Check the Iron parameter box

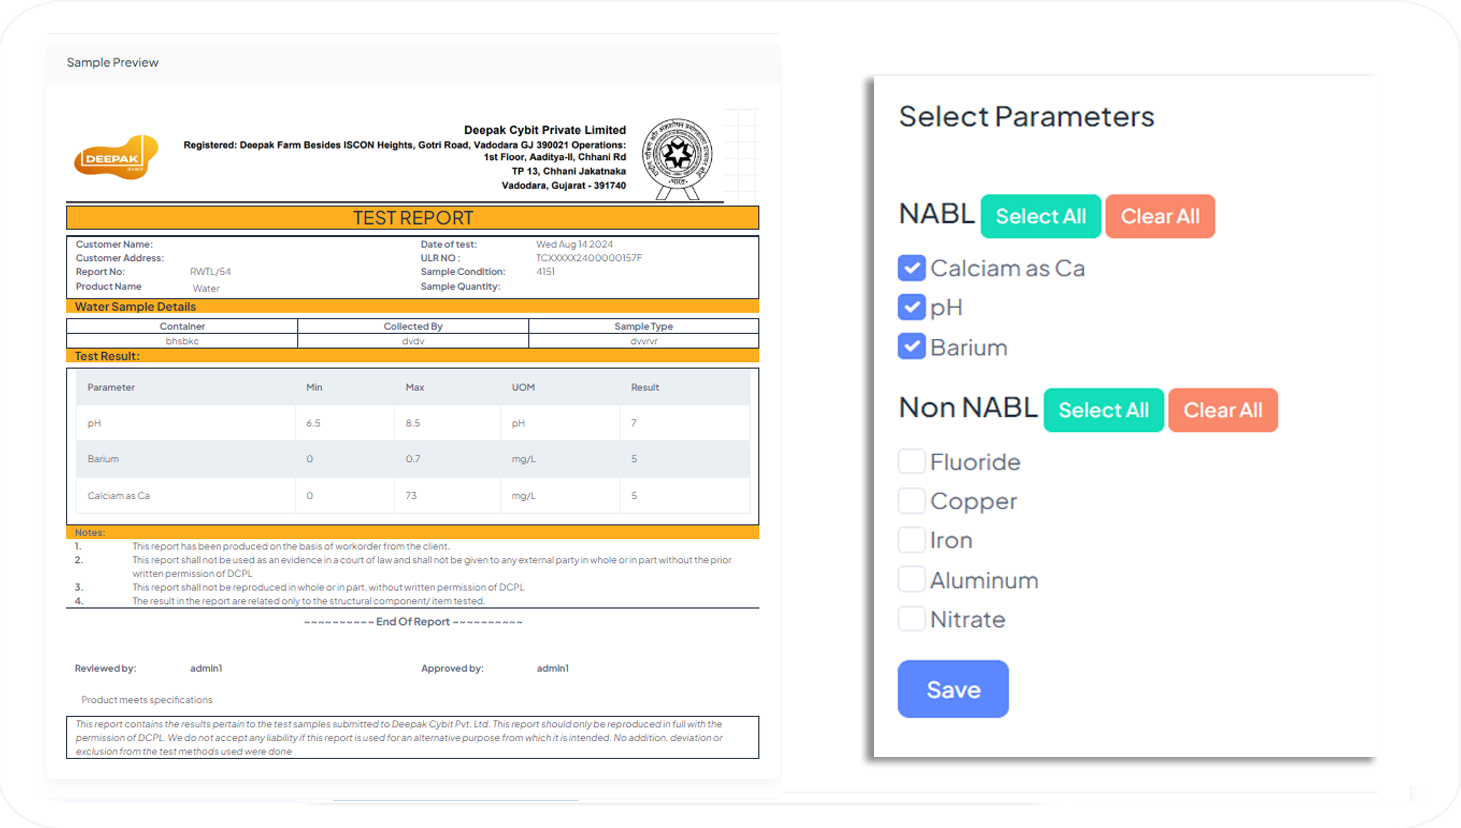[911, 540]
